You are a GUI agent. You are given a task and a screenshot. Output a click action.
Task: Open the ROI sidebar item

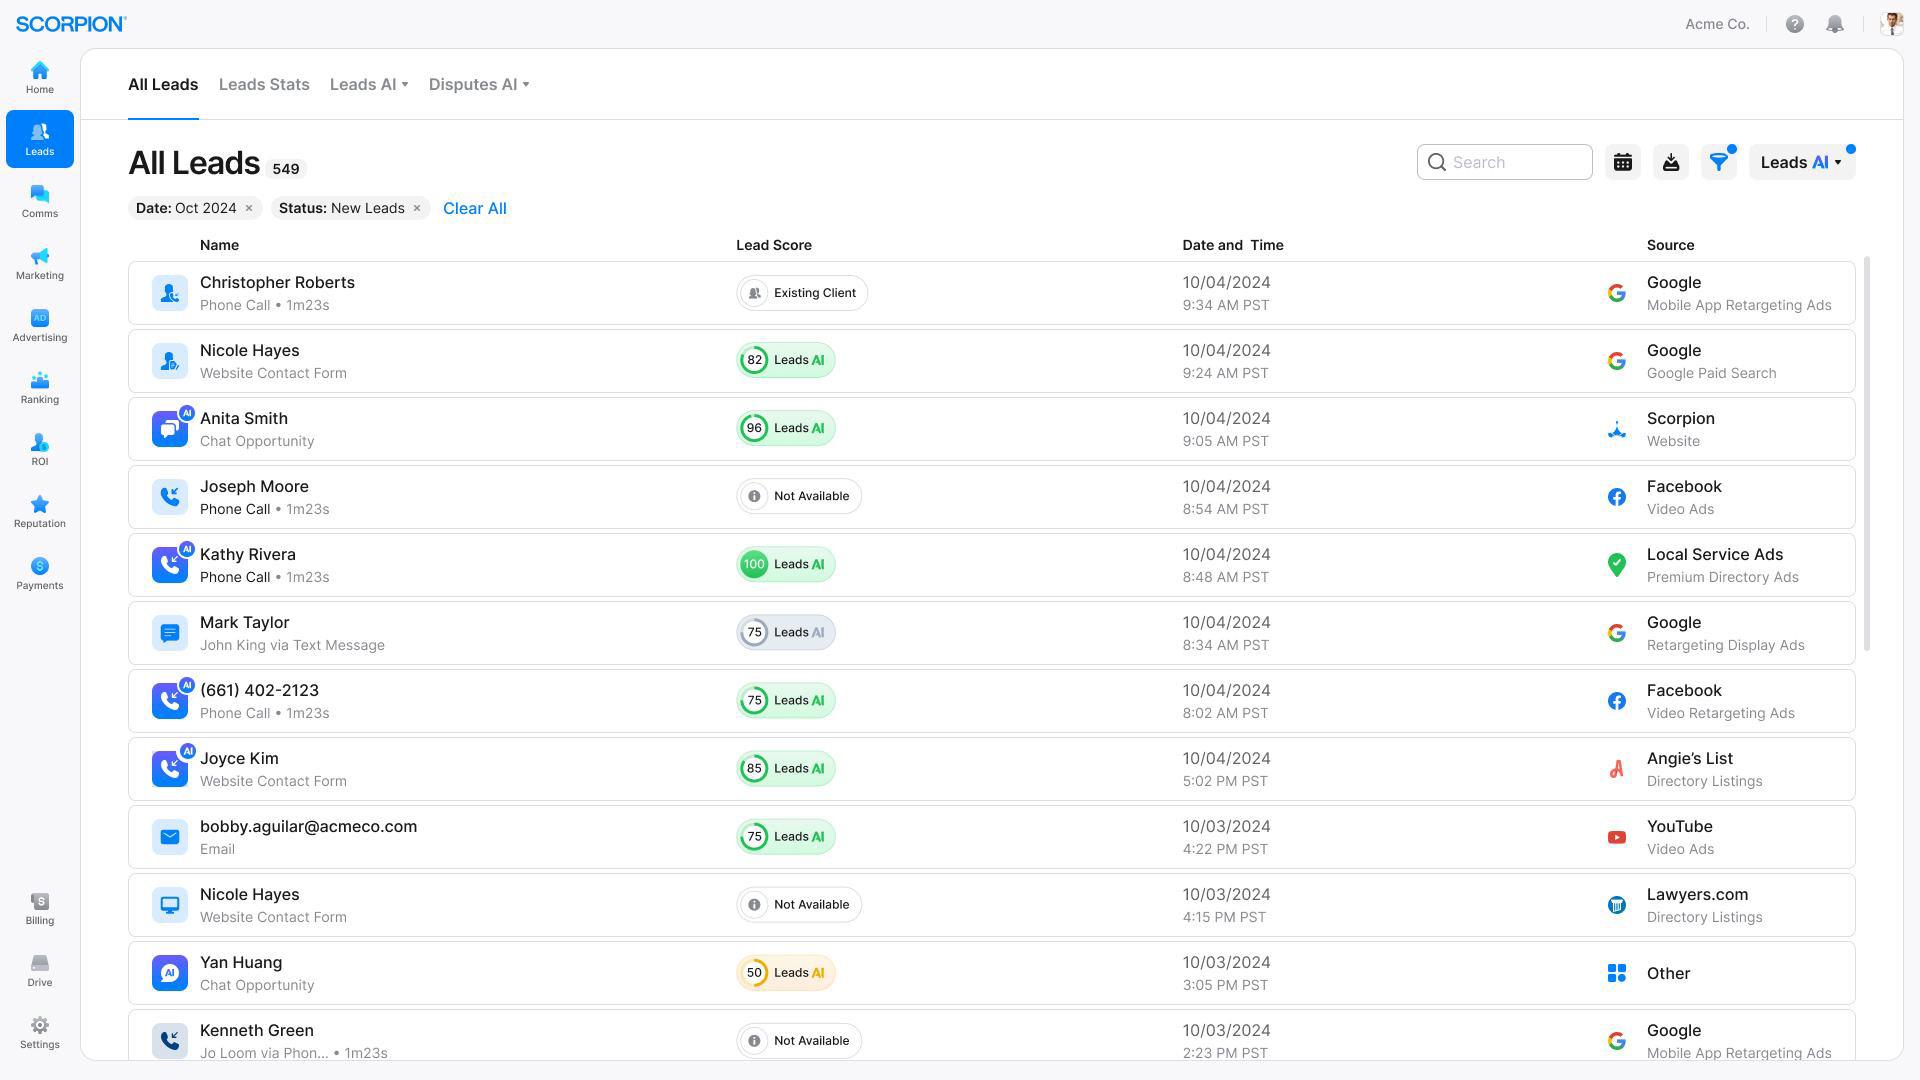(40, 450)
